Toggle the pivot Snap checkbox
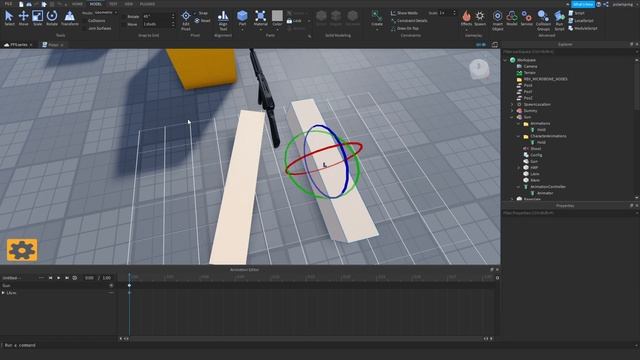 pyautogui.click(x=196, y=13)
